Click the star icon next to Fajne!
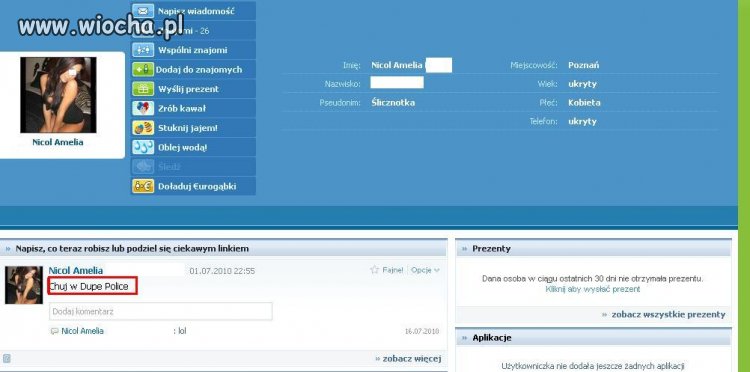This screenshot has height=372, width=750. 375,270
